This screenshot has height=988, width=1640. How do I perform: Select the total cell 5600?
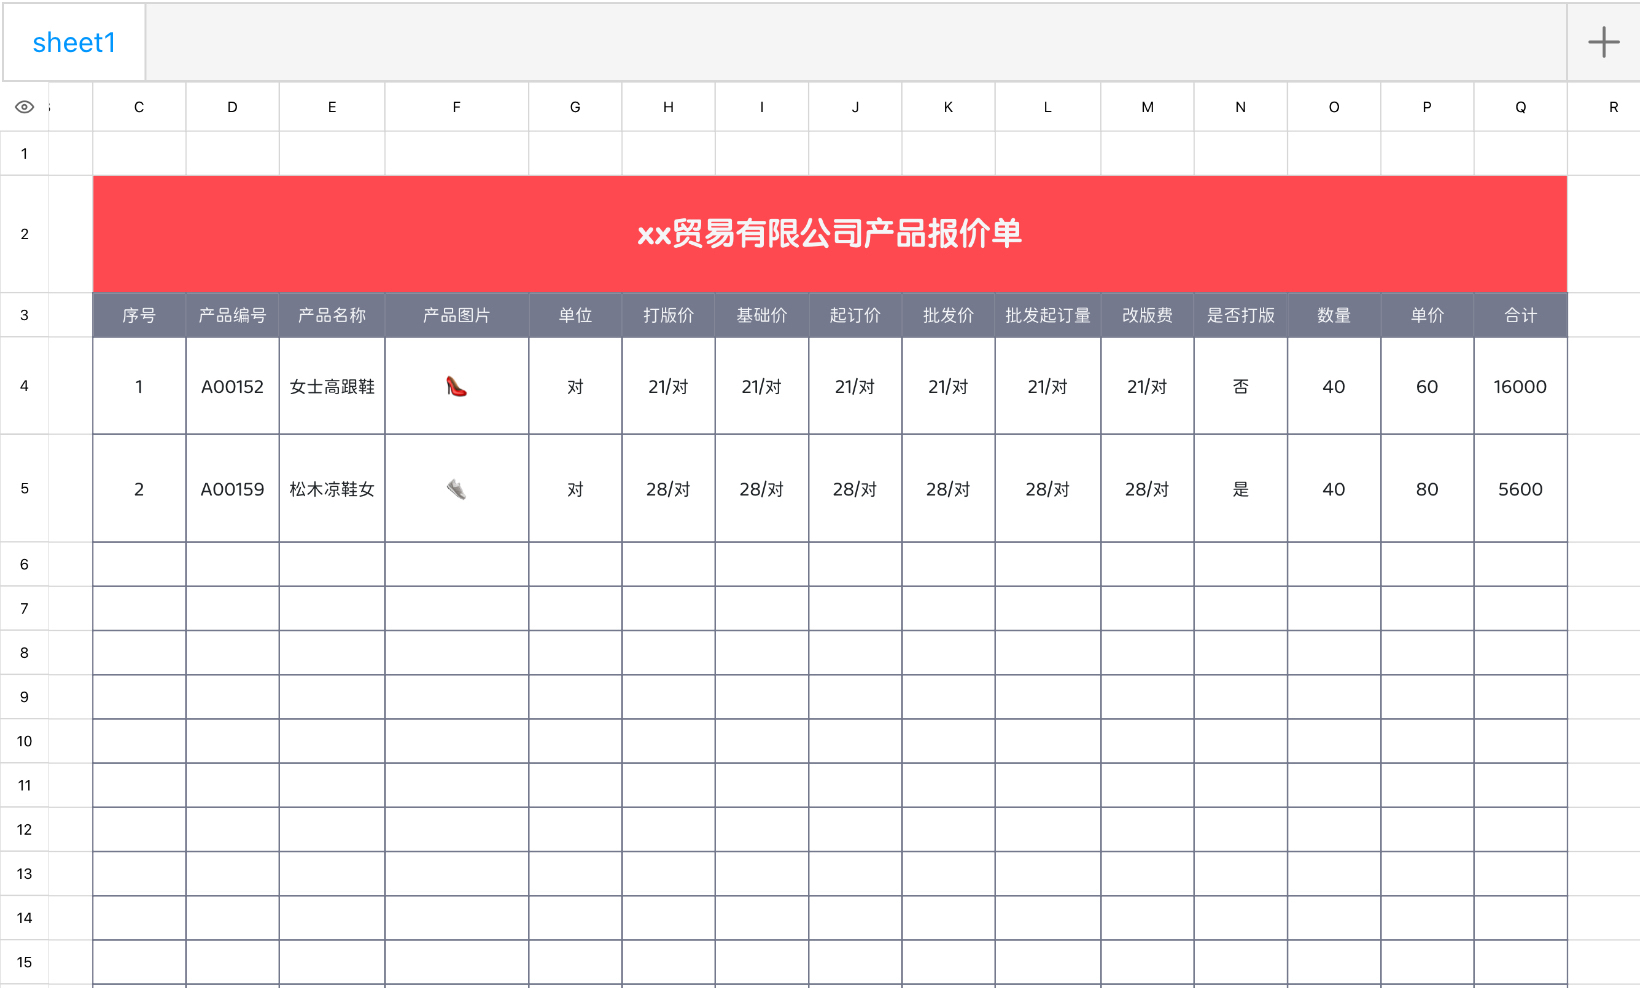click(x=1521, y=489)
